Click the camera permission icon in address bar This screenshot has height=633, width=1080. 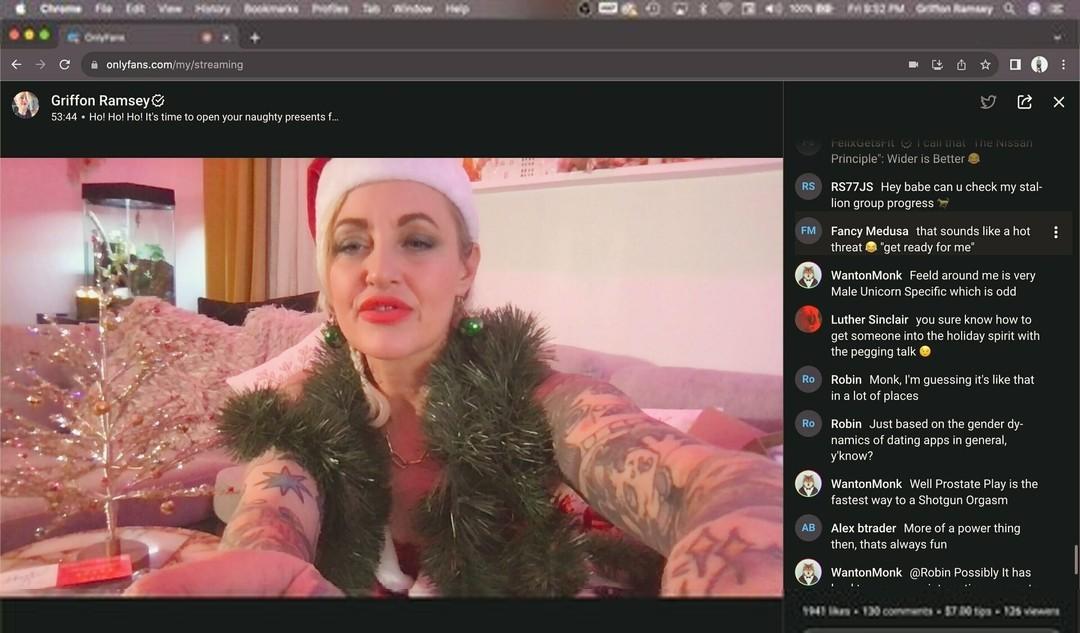[913, 64]
